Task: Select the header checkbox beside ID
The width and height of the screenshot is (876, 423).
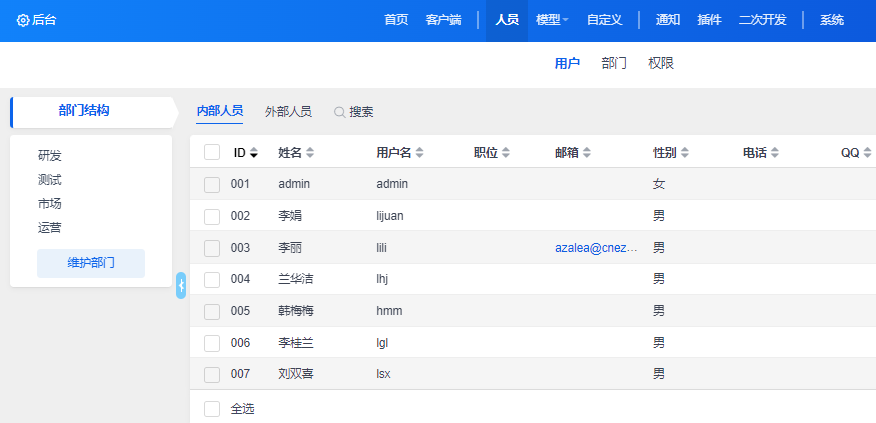Action: coord(212,152)
